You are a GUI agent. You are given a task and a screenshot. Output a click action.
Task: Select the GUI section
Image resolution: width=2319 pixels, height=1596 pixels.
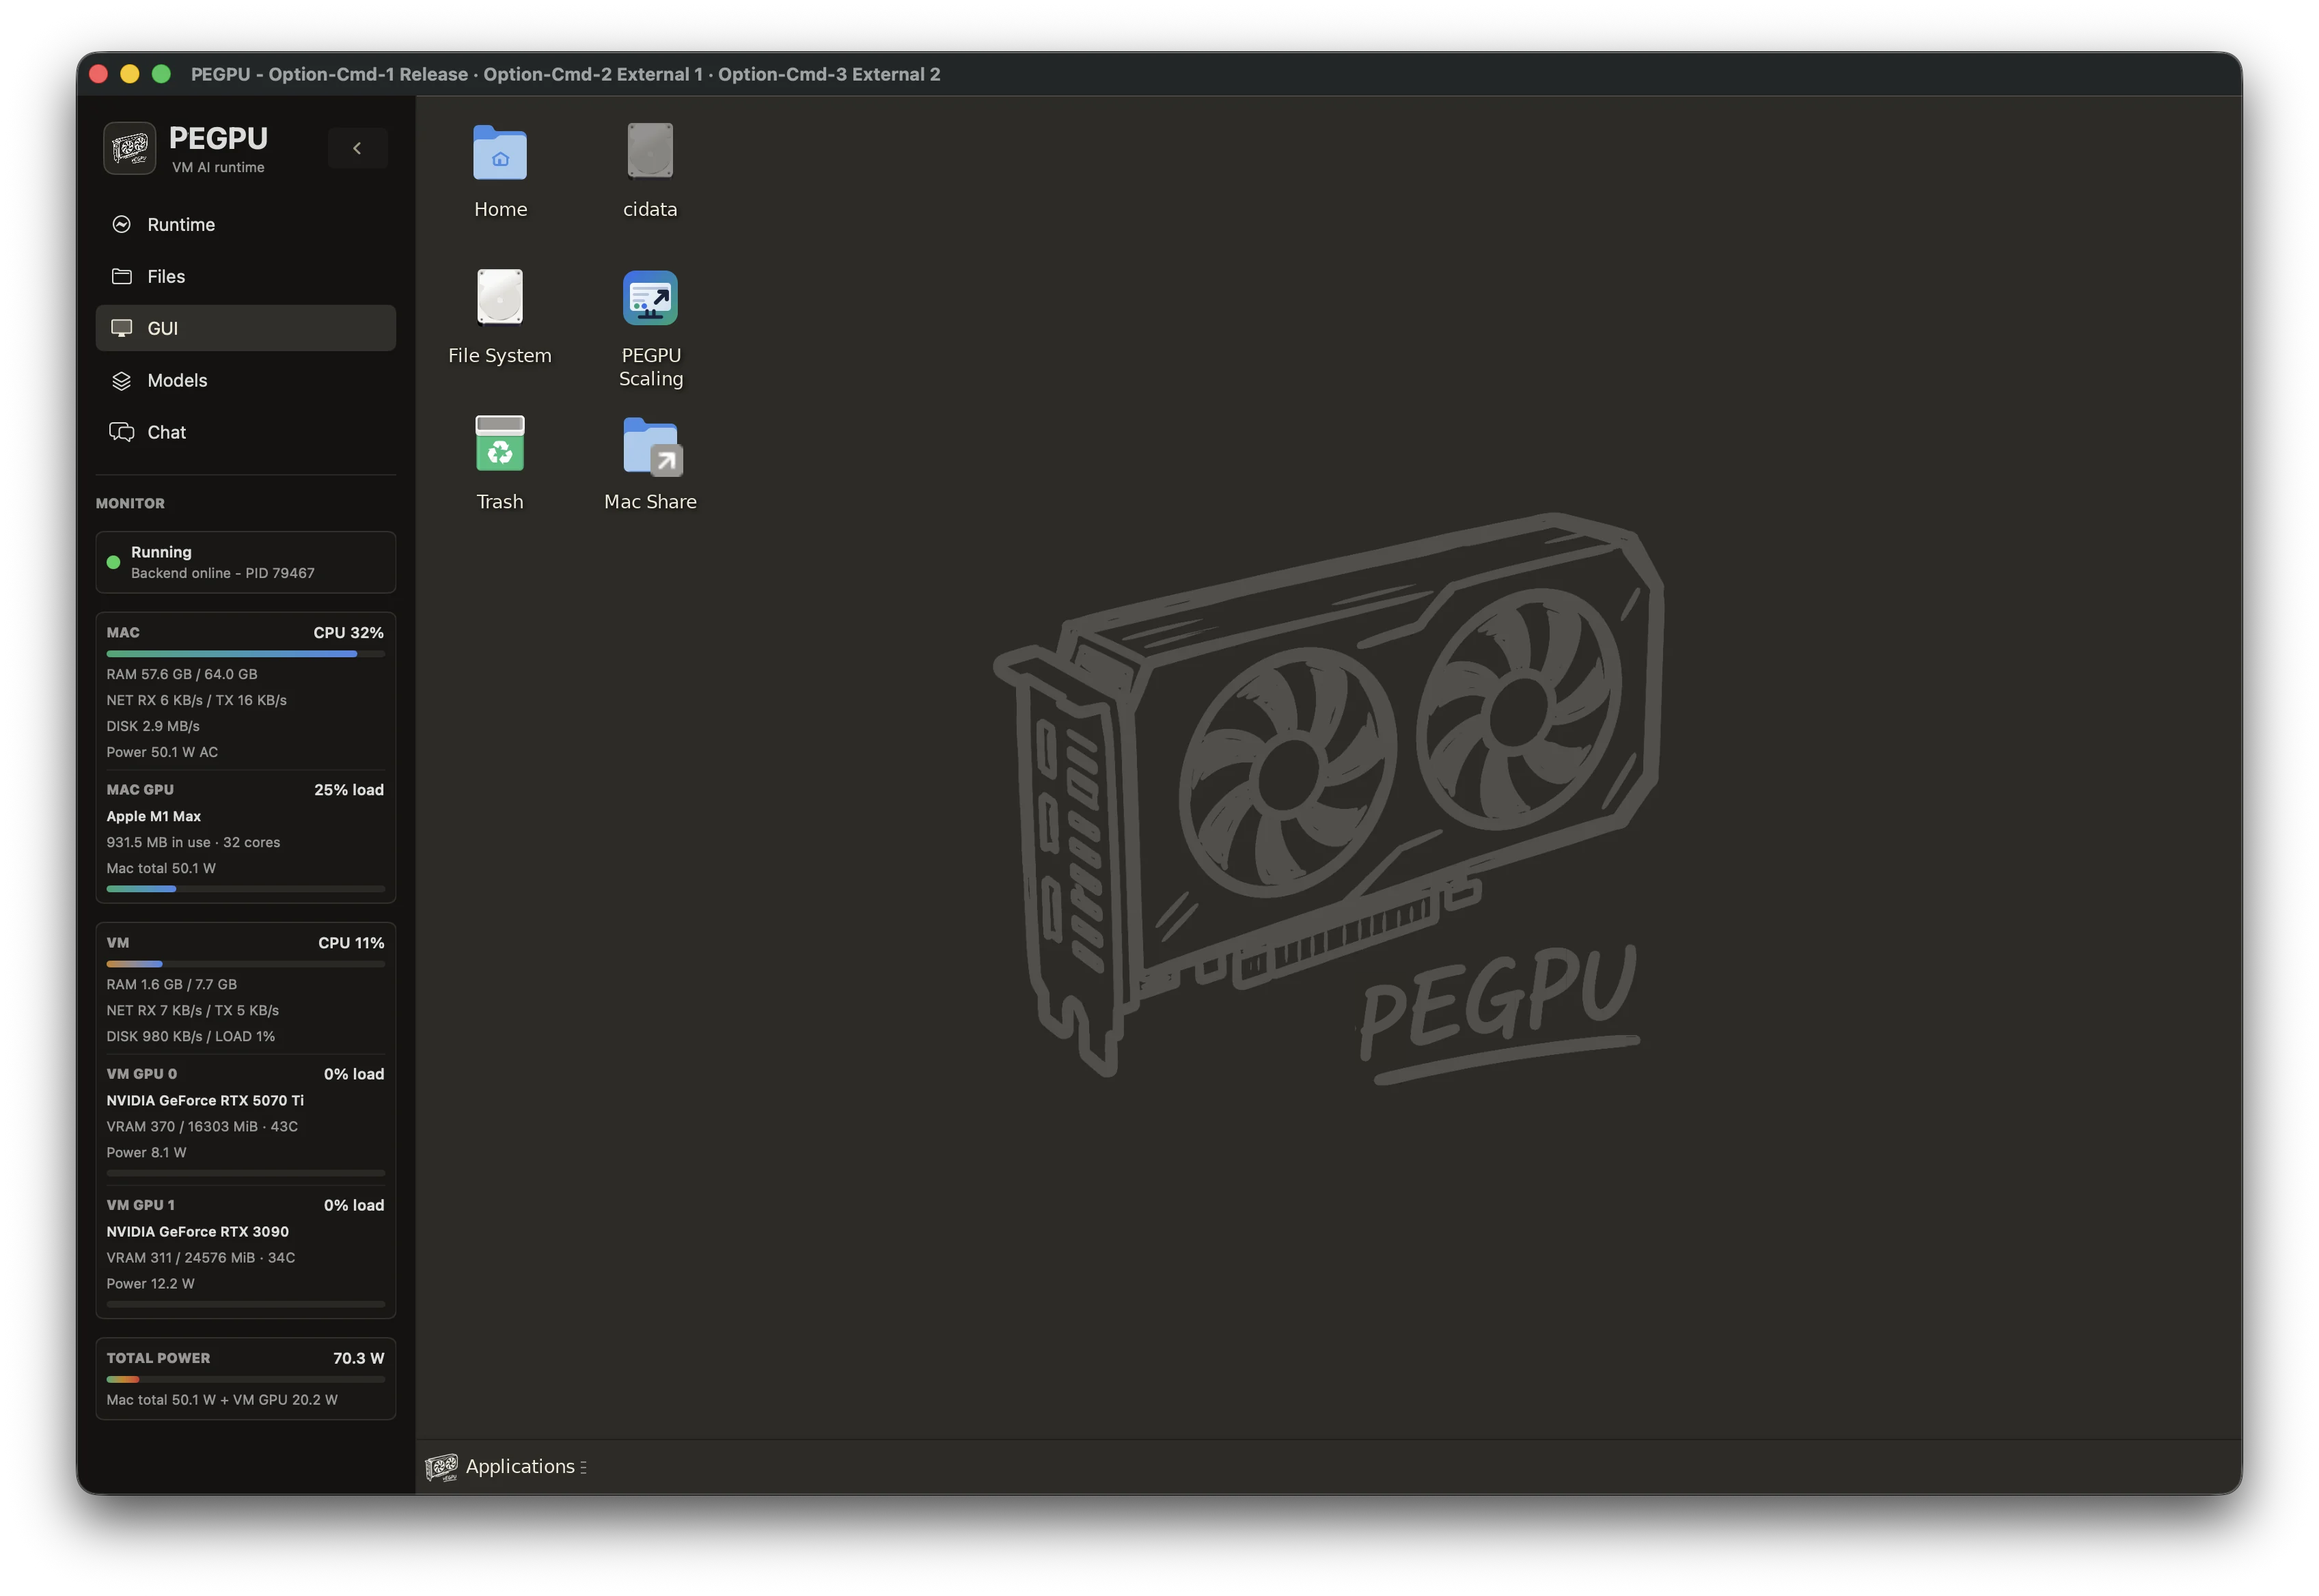click(246, 328)
